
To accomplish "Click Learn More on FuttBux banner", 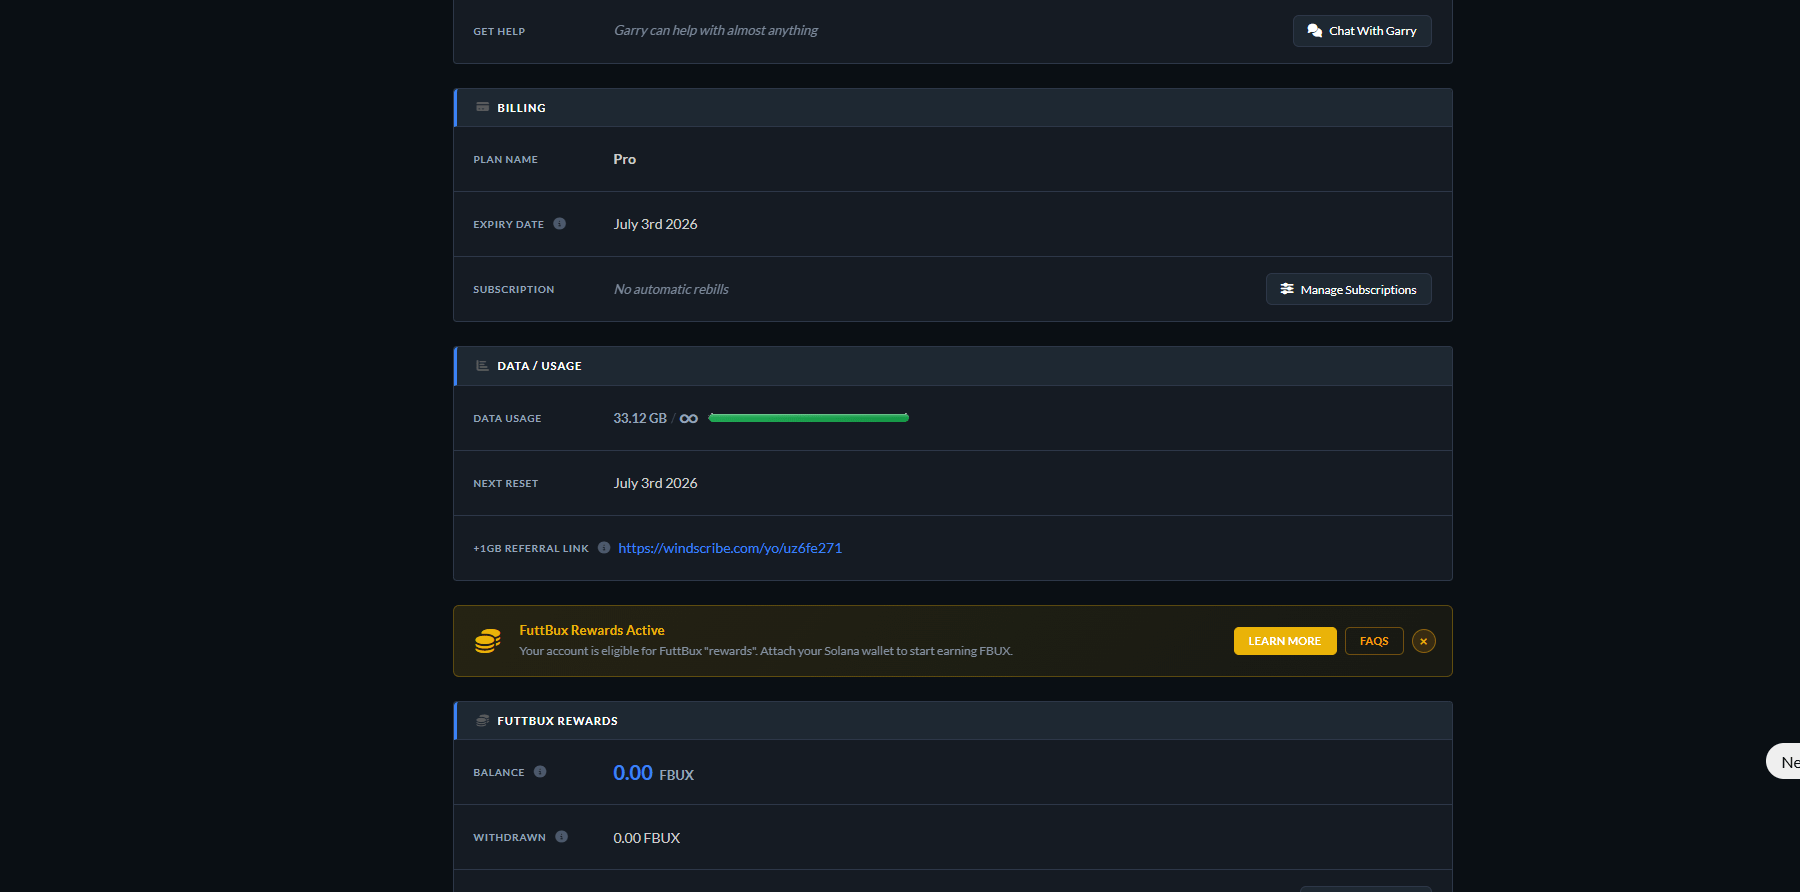I will click(x=1285, y=641).
